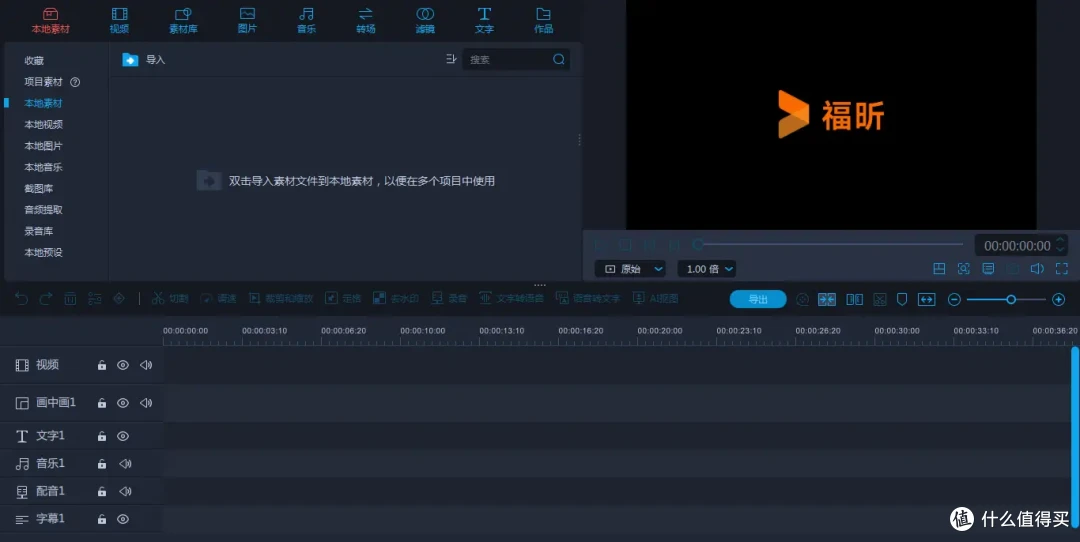Start the 录音 recording tool
The height and width of the screenshot is (542, 1080).
coord(449,298)
